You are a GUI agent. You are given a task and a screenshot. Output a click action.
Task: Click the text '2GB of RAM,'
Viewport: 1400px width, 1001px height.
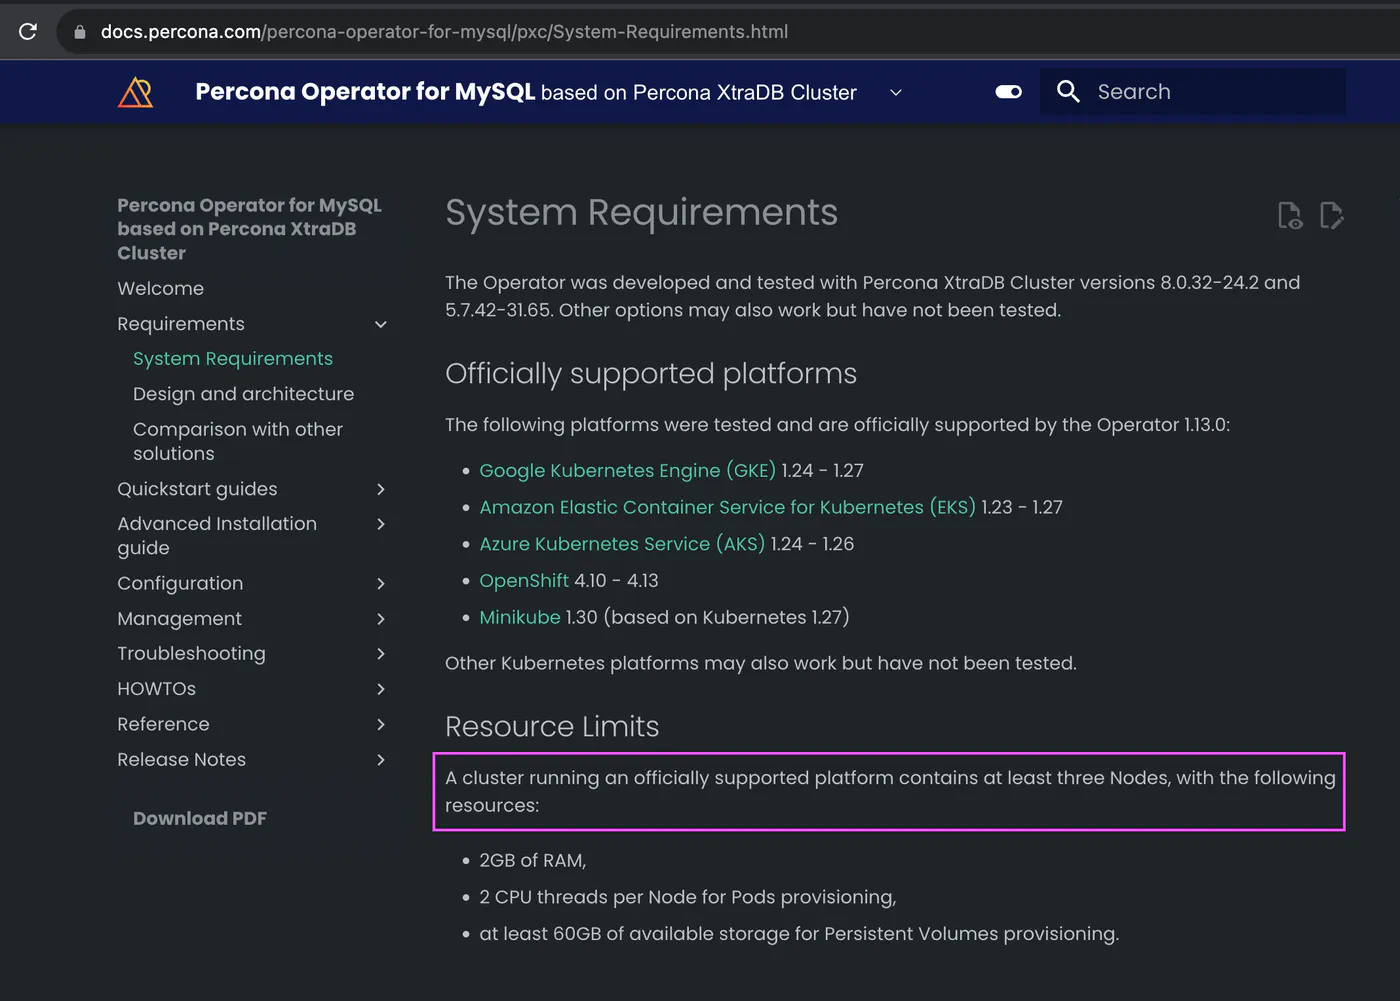click(x=533, y=860)
